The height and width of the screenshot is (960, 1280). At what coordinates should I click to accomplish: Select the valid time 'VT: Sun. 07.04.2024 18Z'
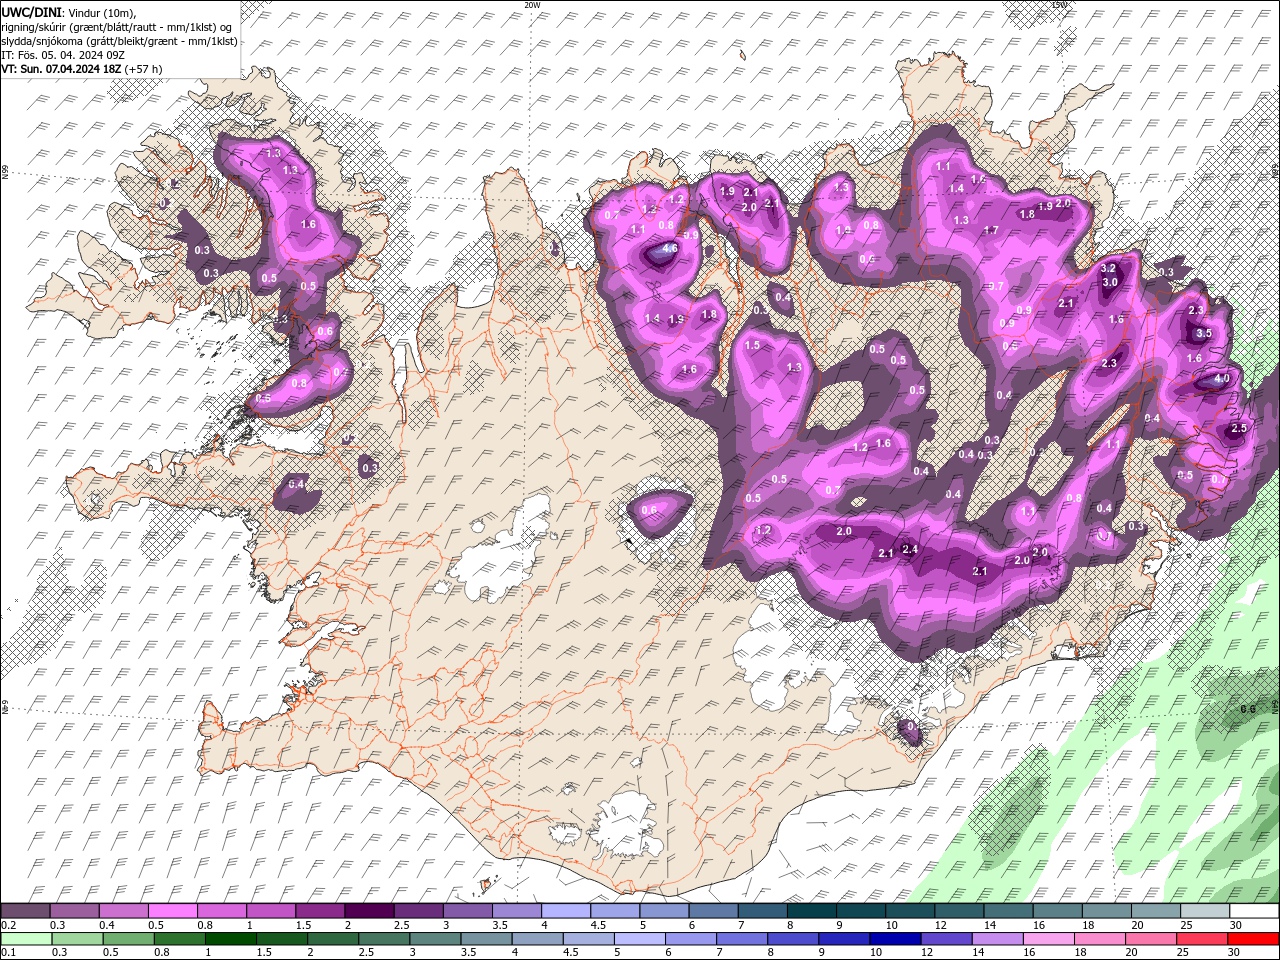click(x=61, y=69)
